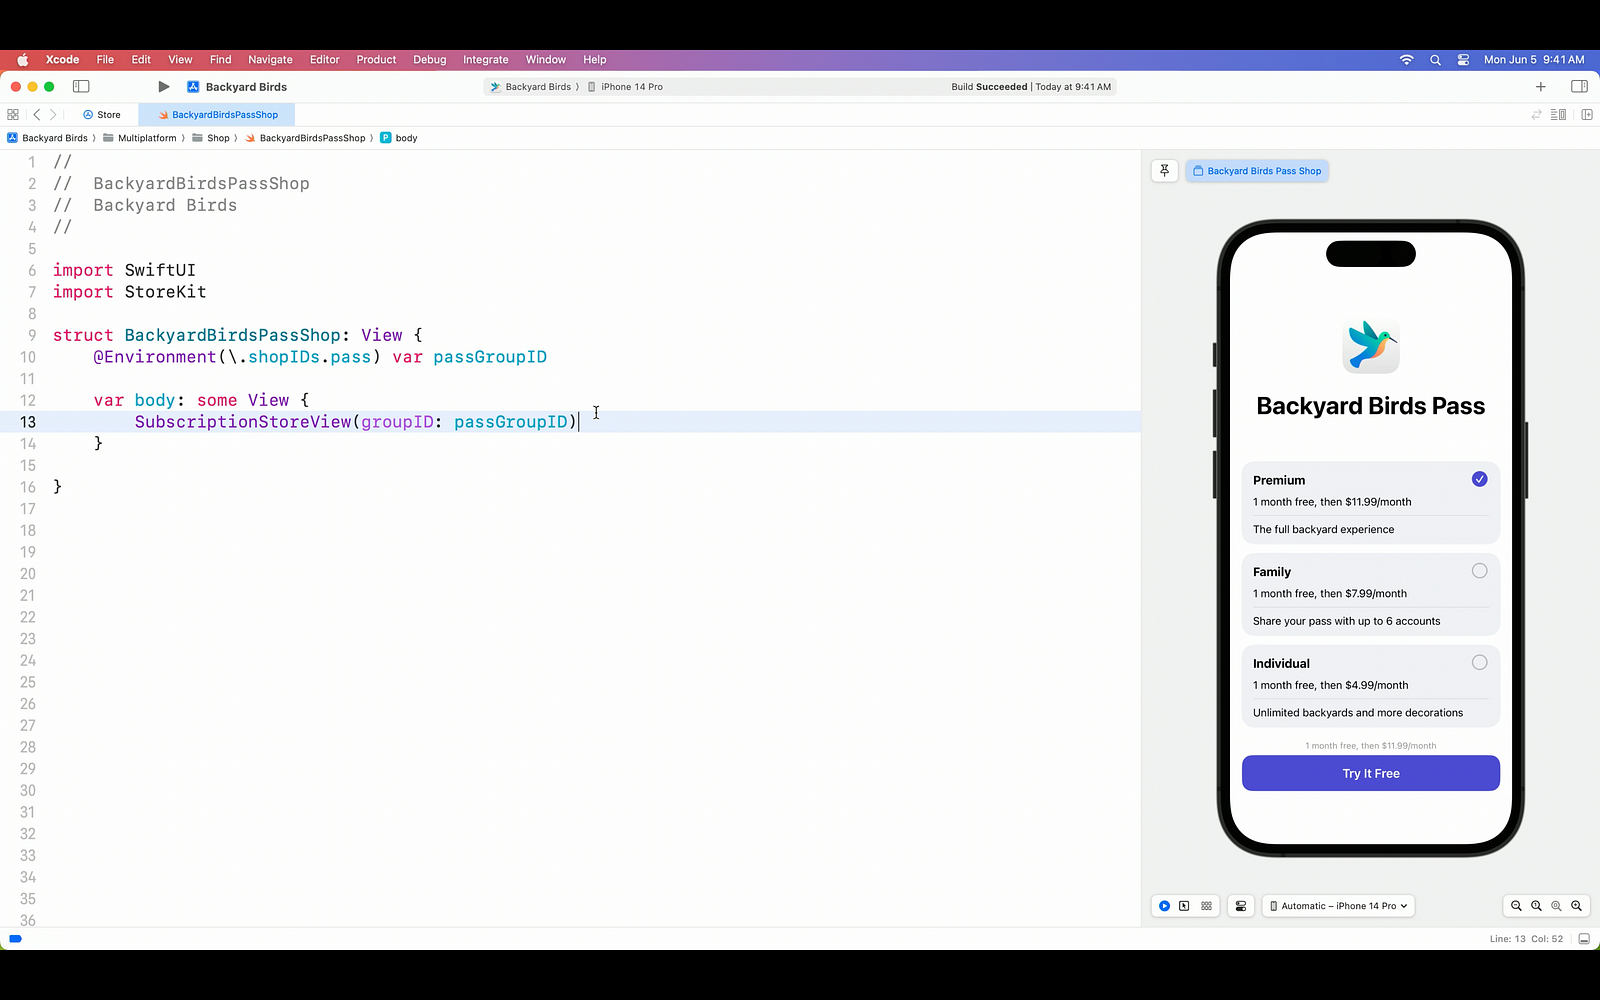The width and height of the screenshot is (1600, 1000).
Task: Switch preview to selectable mode
Action: [x=1184, y=906]
